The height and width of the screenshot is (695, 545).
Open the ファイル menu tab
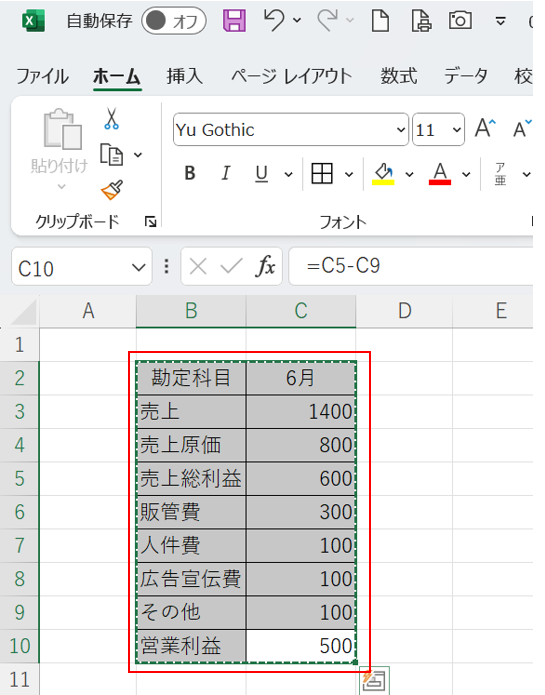click(x=43, y=77)
